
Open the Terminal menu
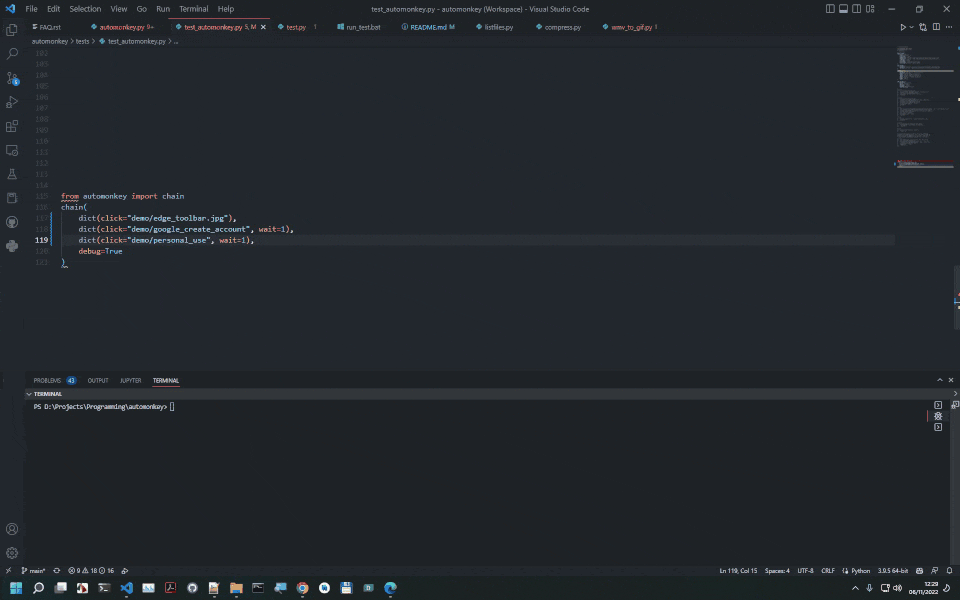pyautogui.click(x=193, y=8)
